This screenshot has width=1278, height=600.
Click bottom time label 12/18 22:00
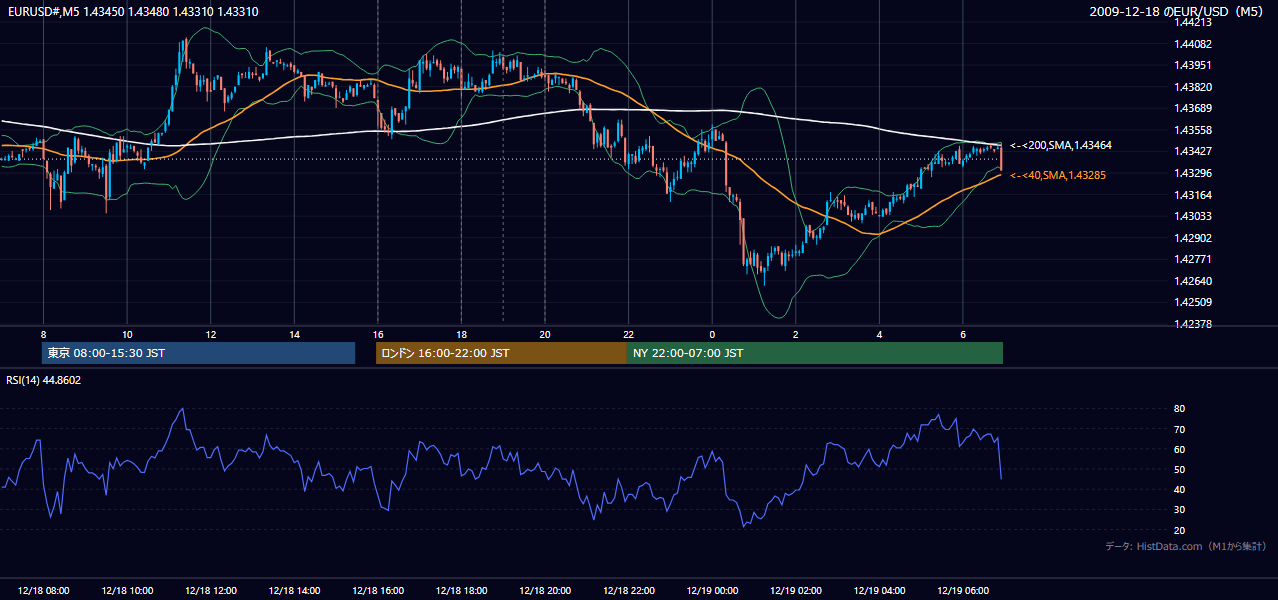coord(628,591)
